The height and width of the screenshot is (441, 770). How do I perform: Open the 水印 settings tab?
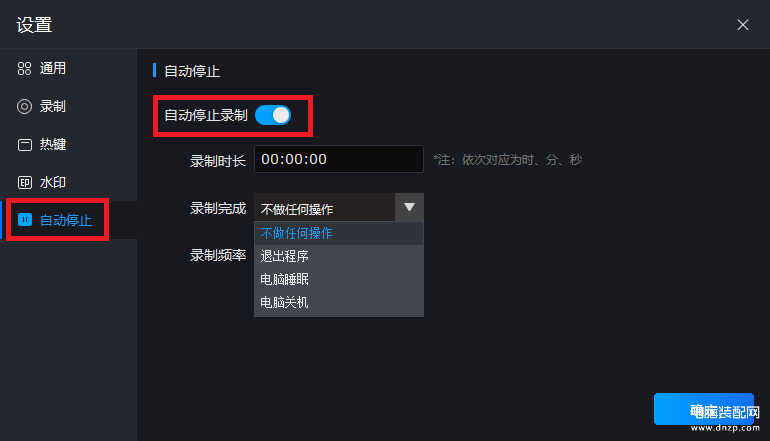[69, 183]
